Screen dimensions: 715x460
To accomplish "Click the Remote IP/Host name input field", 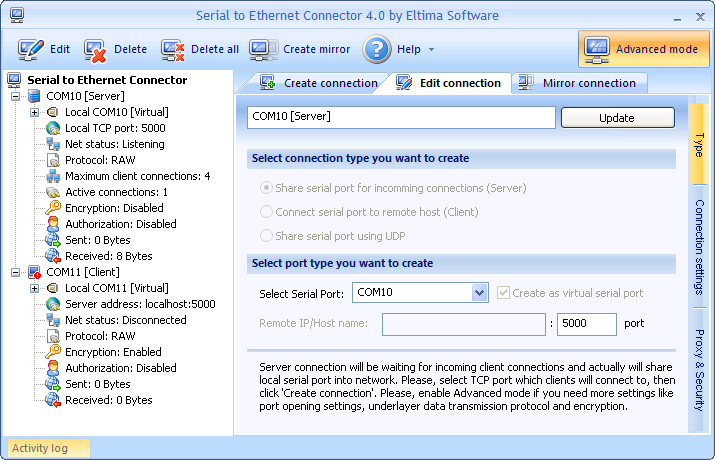I will tap(464, 324).
